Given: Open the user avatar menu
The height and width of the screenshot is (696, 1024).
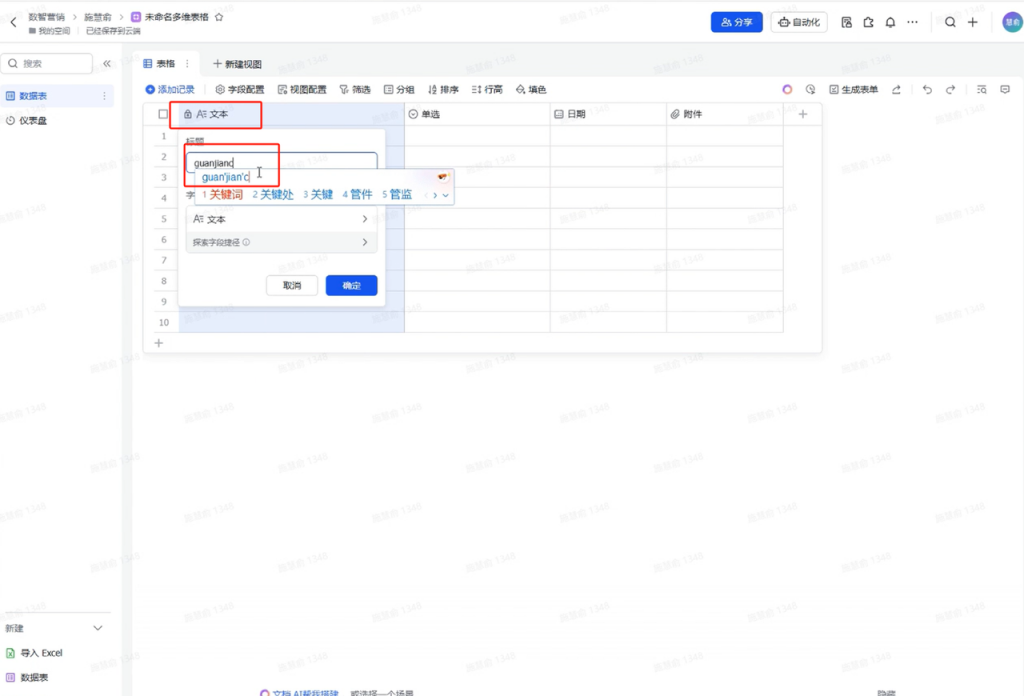Looking at the screenshot, I should pyautogui.click(x=1012, y=22).
